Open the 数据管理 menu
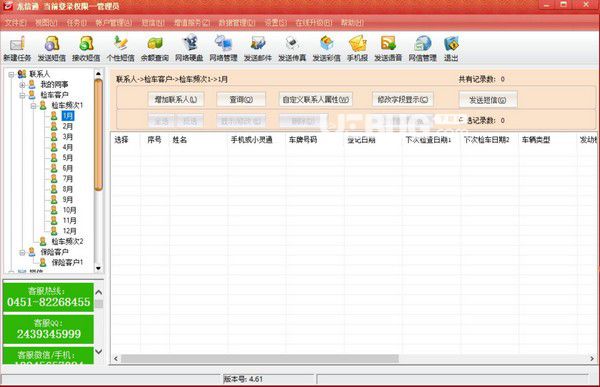Viewport: 600px width, 387px height. (x=237, y=23)
